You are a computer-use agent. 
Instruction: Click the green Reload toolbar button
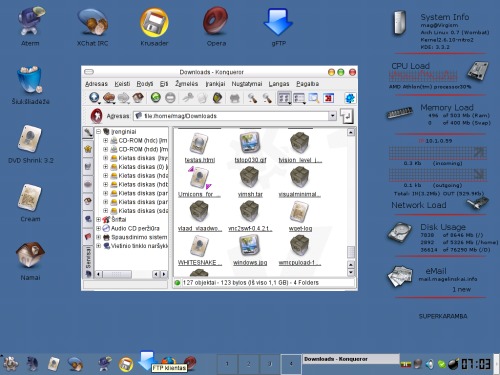click(x=155, y=98)
